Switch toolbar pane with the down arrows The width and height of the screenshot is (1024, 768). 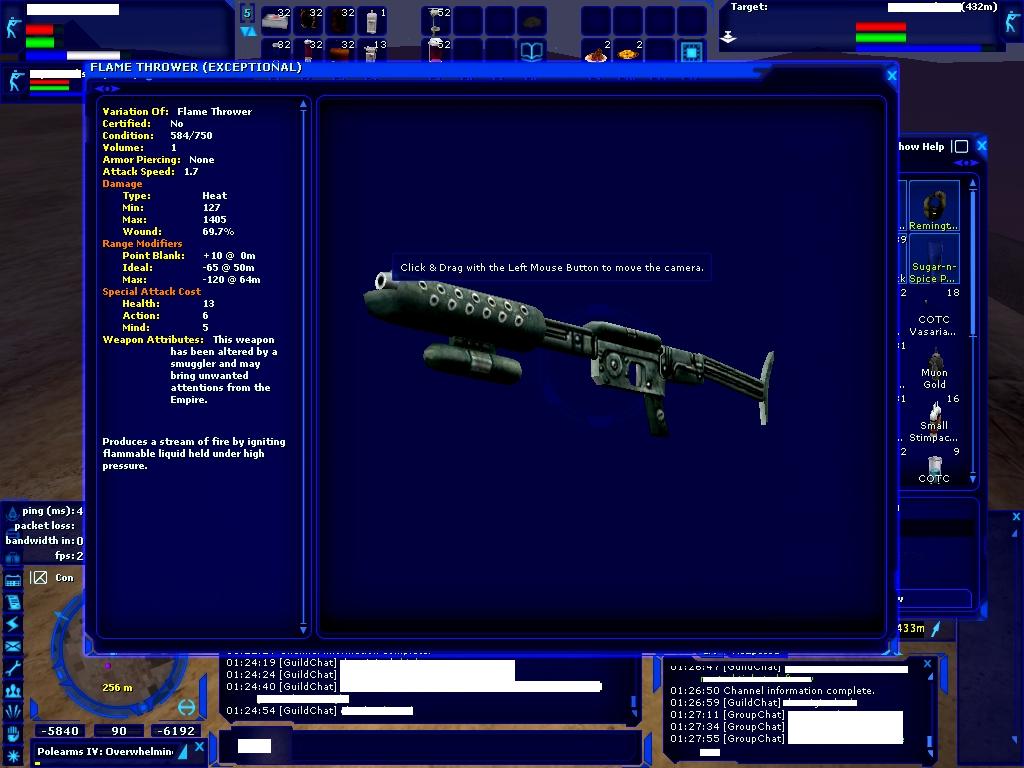click(248, 31)
